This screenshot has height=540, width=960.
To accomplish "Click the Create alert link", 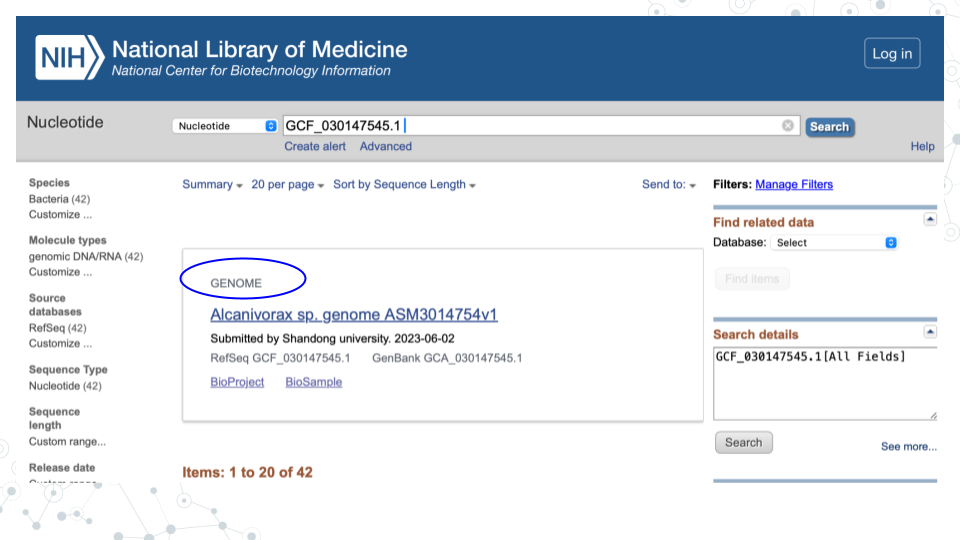I will (x=315, y=146).
